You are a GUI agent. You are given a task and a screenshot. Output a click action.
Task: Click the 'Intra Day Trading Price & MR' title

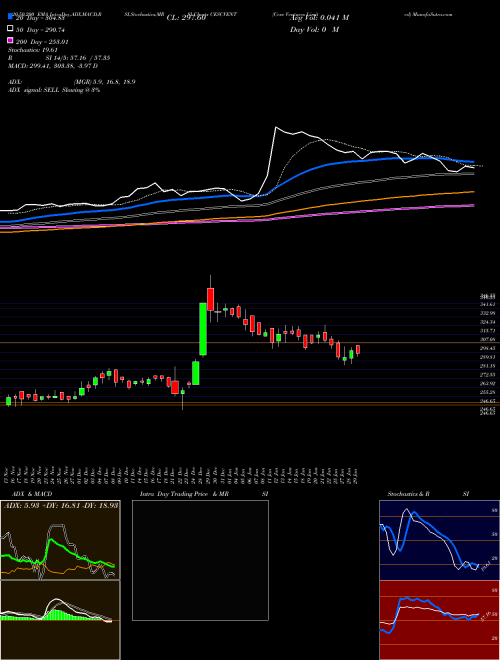click(184, 494)
